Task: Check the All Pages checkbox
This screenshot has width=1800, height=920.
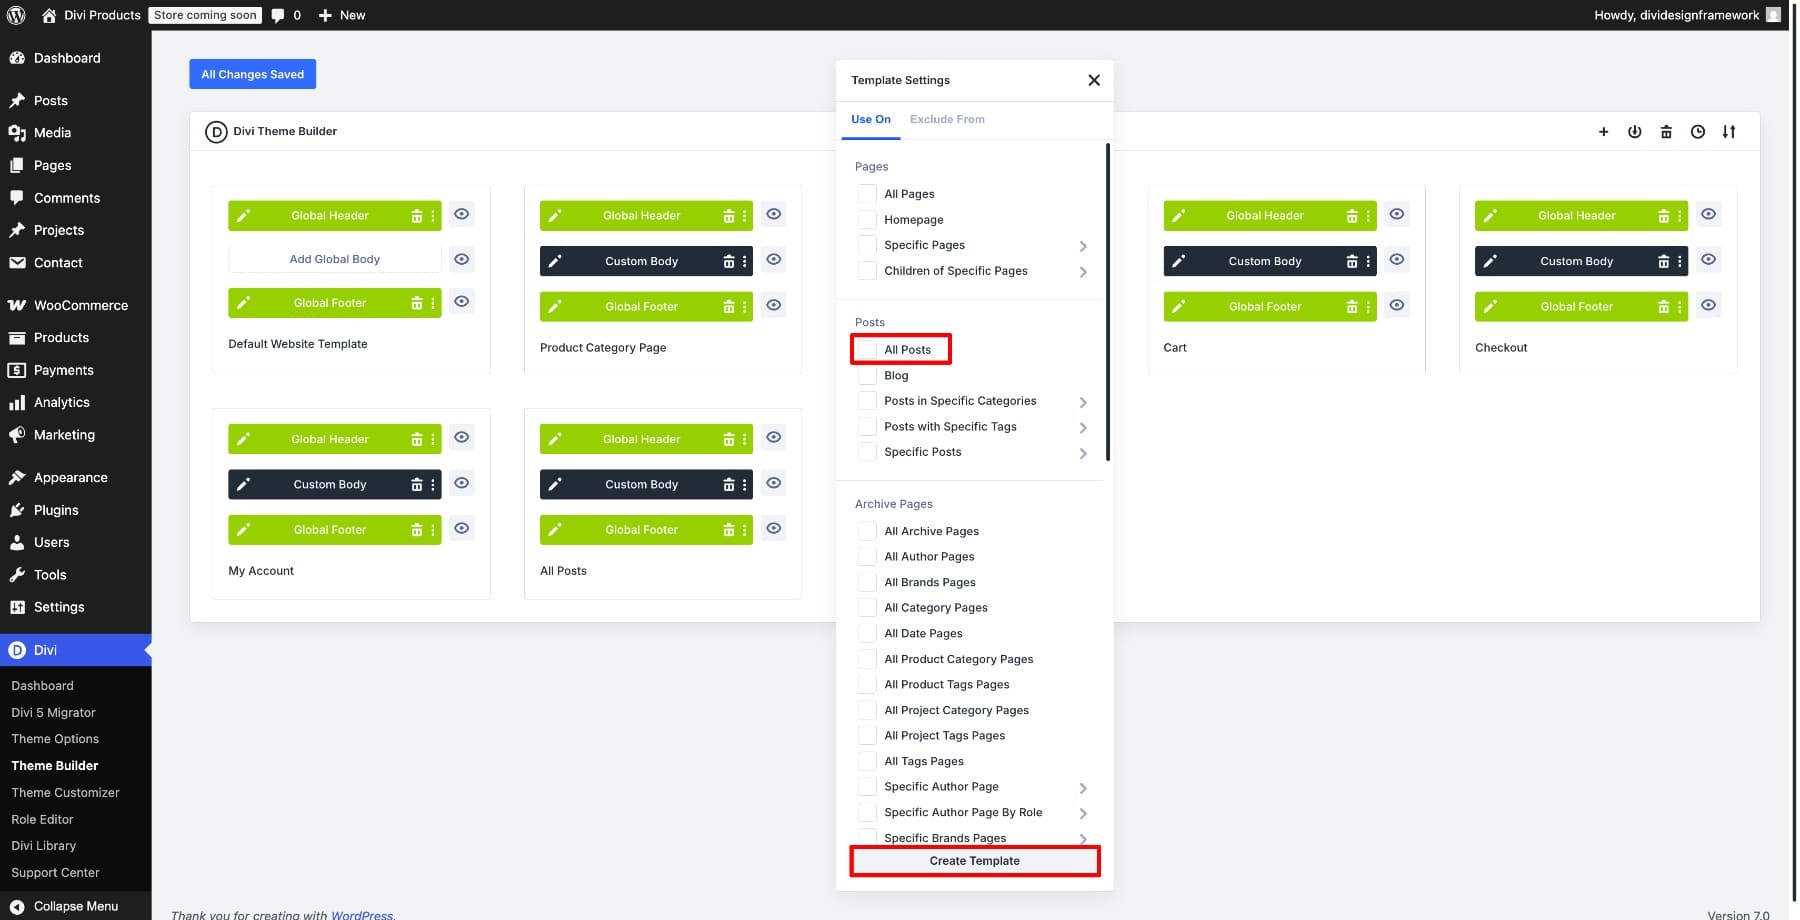Action: point(867,194)
